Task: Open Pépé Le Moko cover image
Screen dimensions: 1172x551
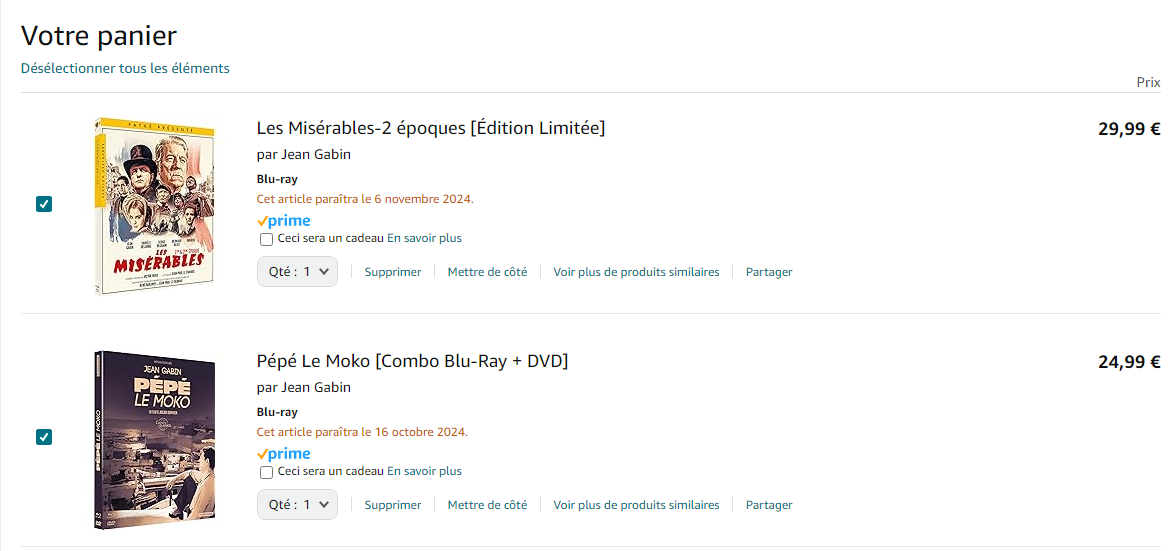Action: (x=154, y=439)
